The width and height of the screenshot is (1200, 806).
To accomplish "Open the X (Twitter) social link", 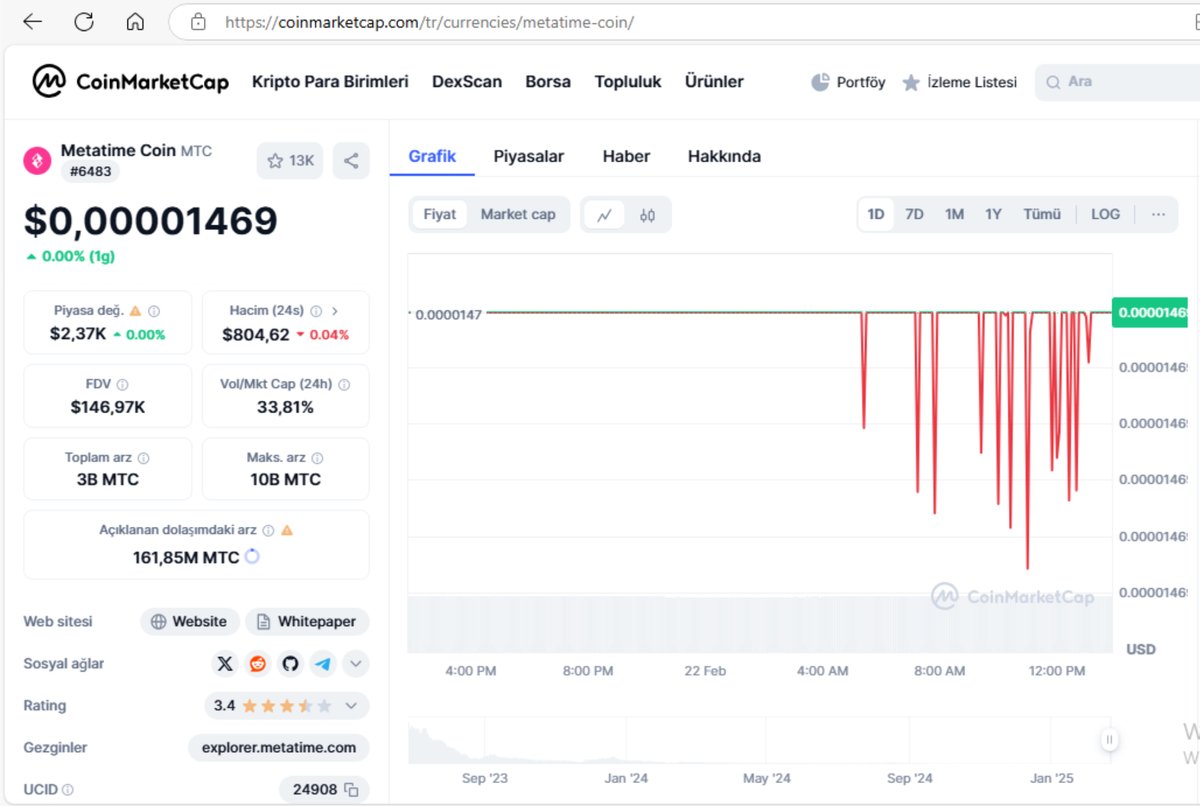I will pos(225,663).
